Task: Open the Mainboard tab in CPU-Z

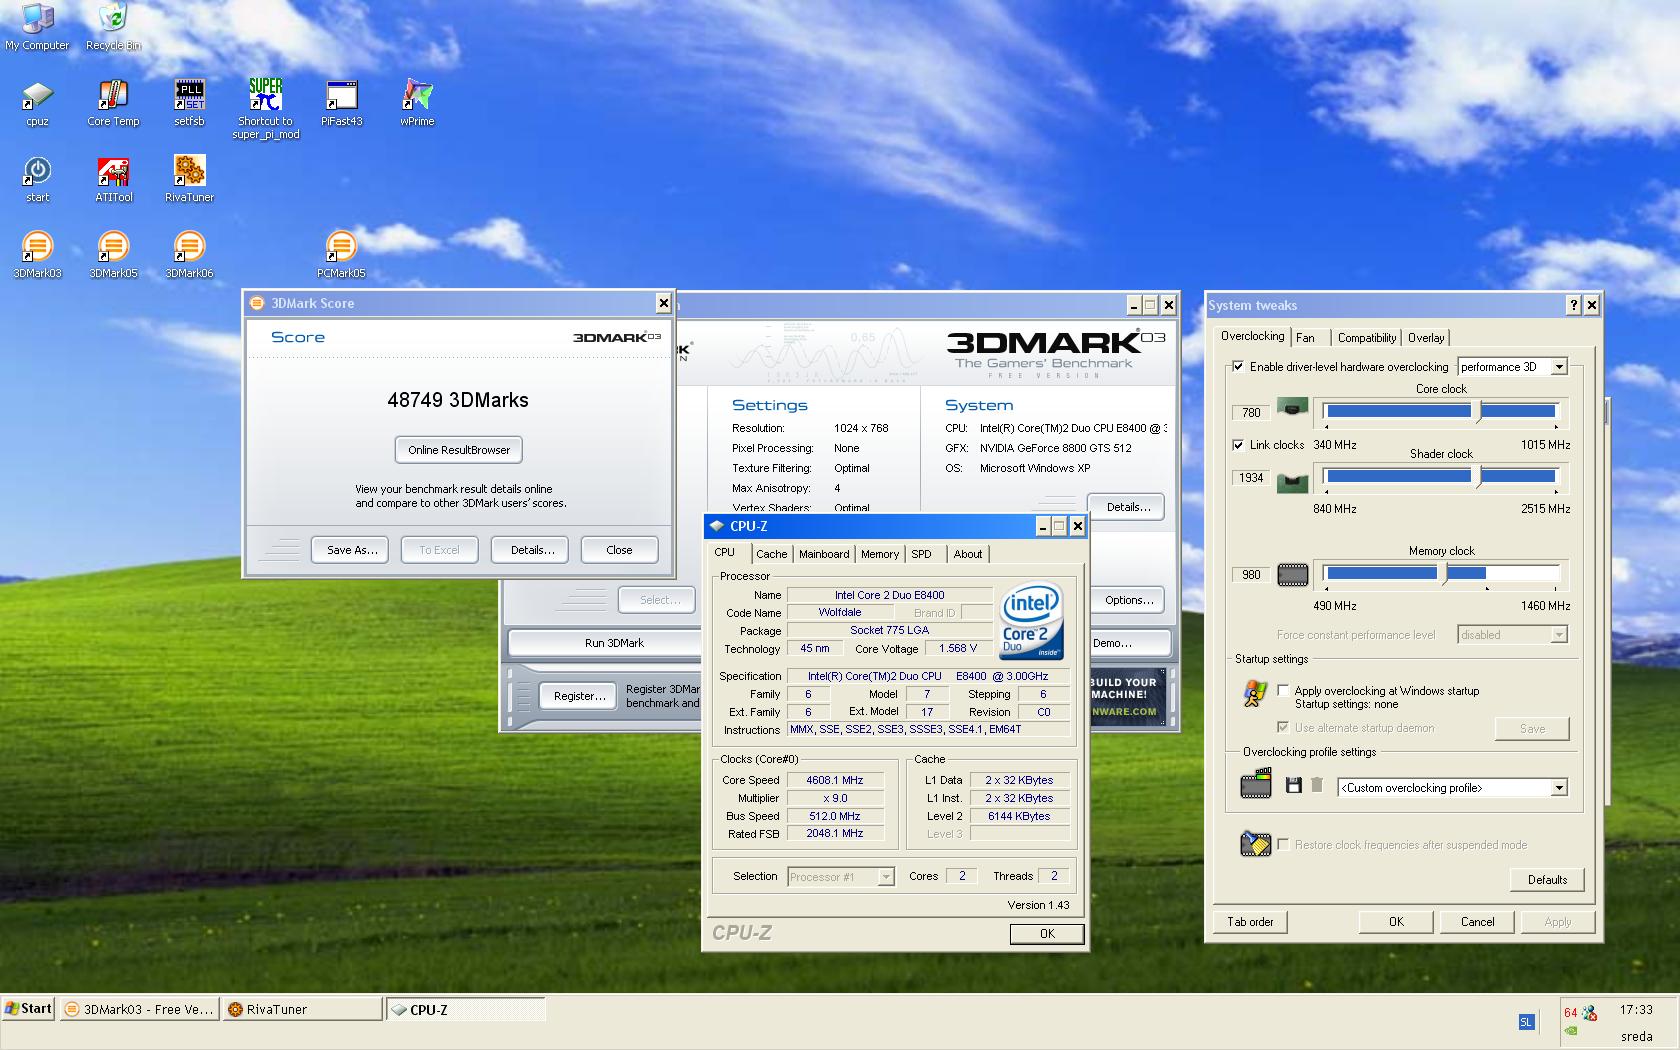Action: point(824,554)
